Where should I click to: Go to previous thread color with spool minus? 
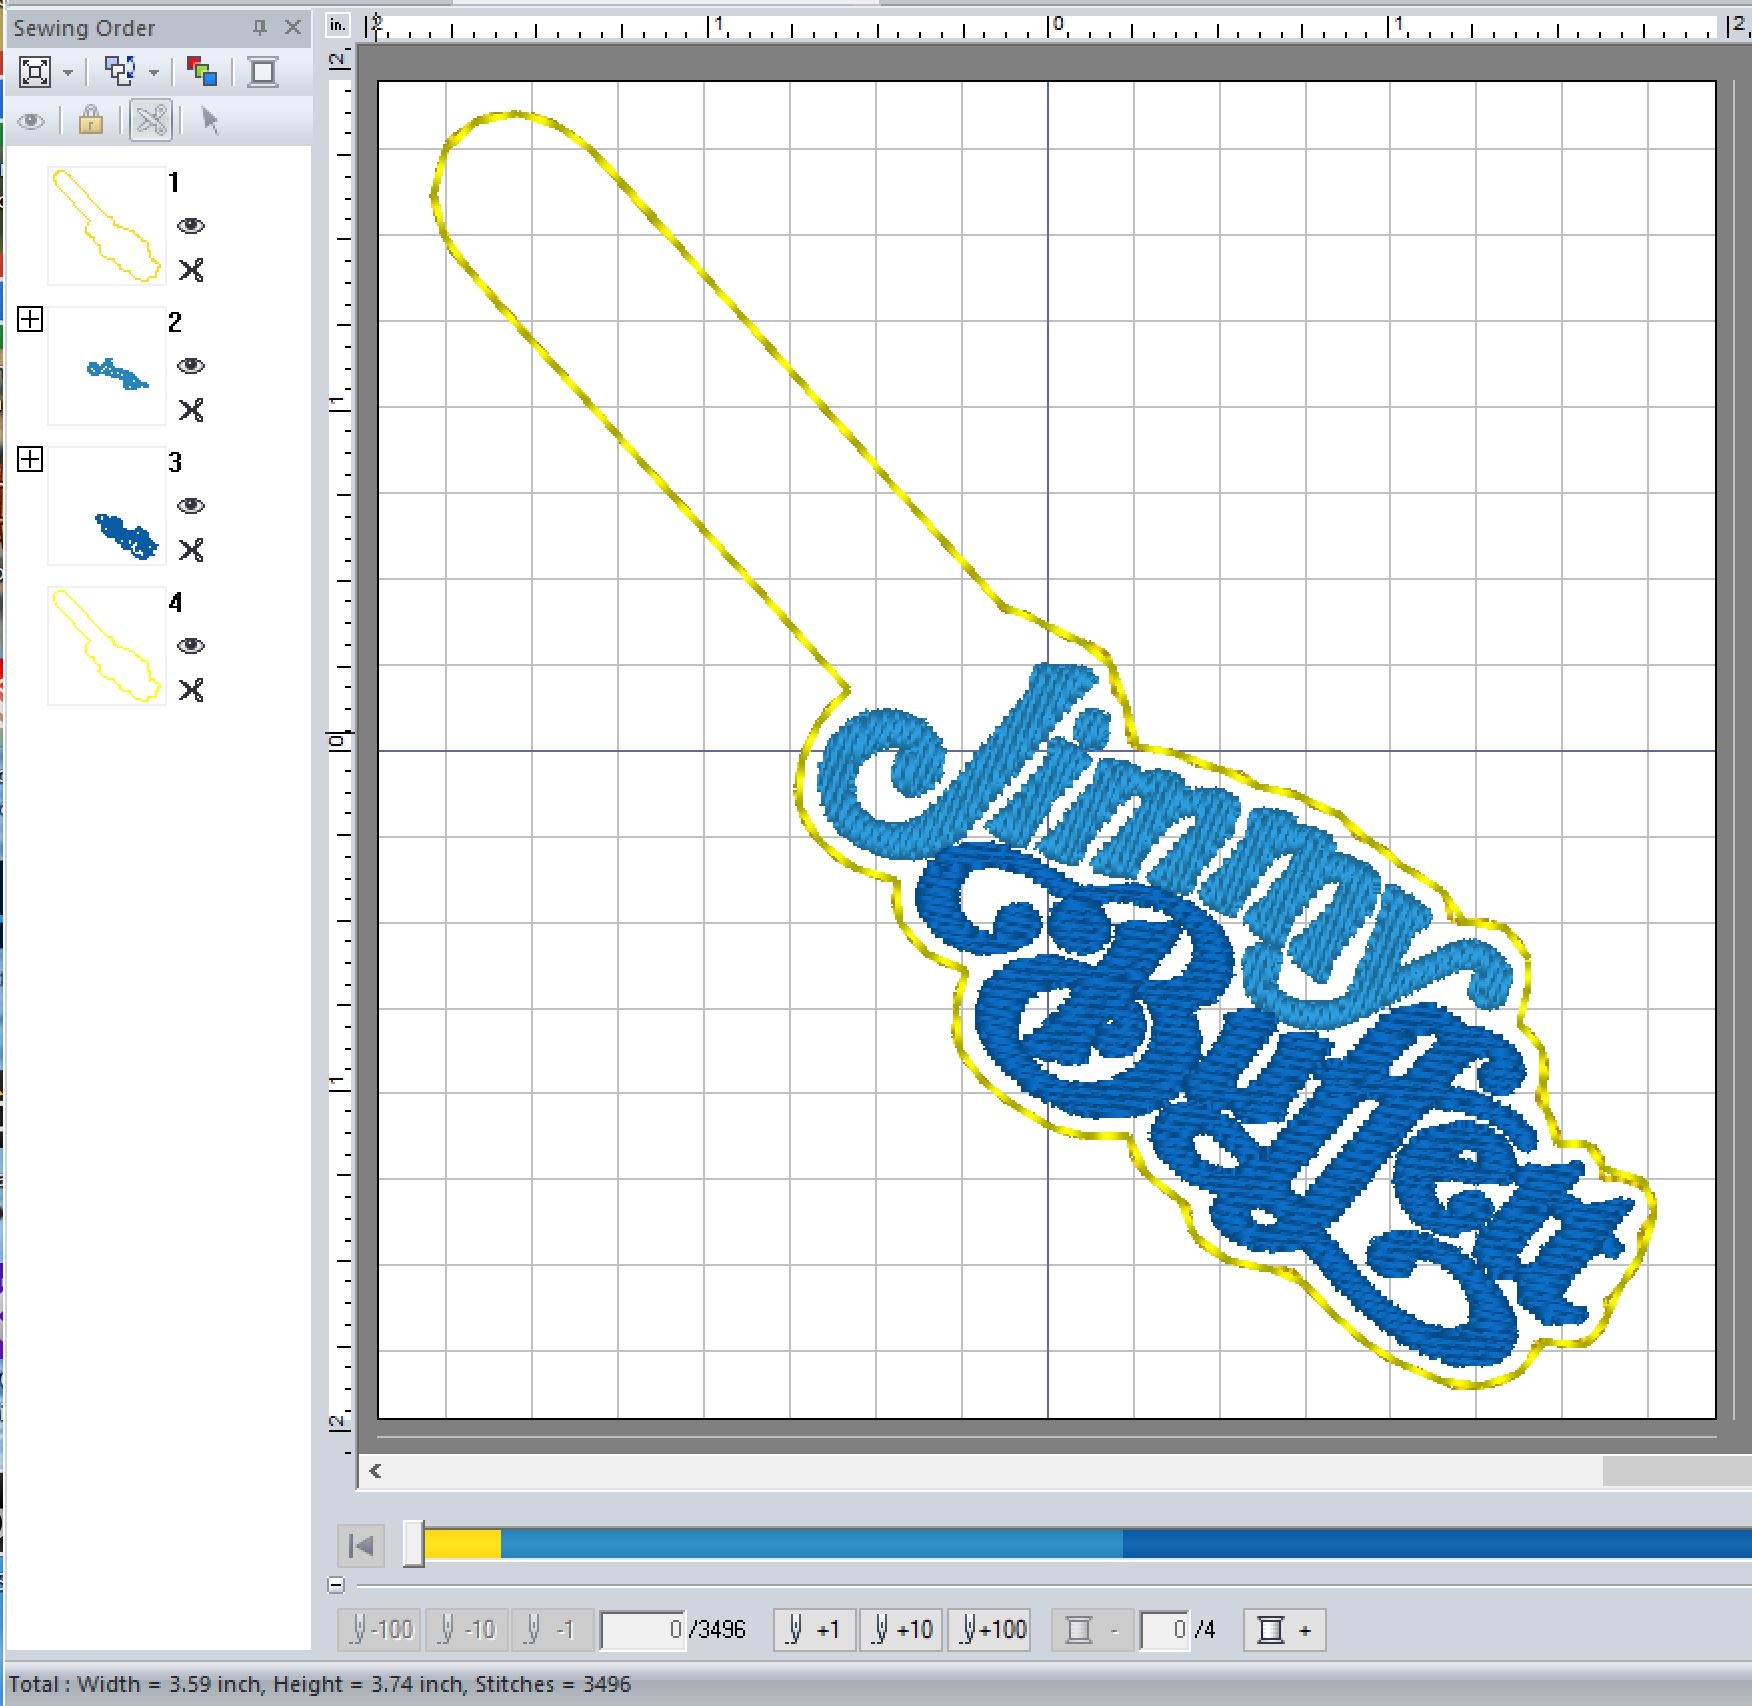1093,1630
